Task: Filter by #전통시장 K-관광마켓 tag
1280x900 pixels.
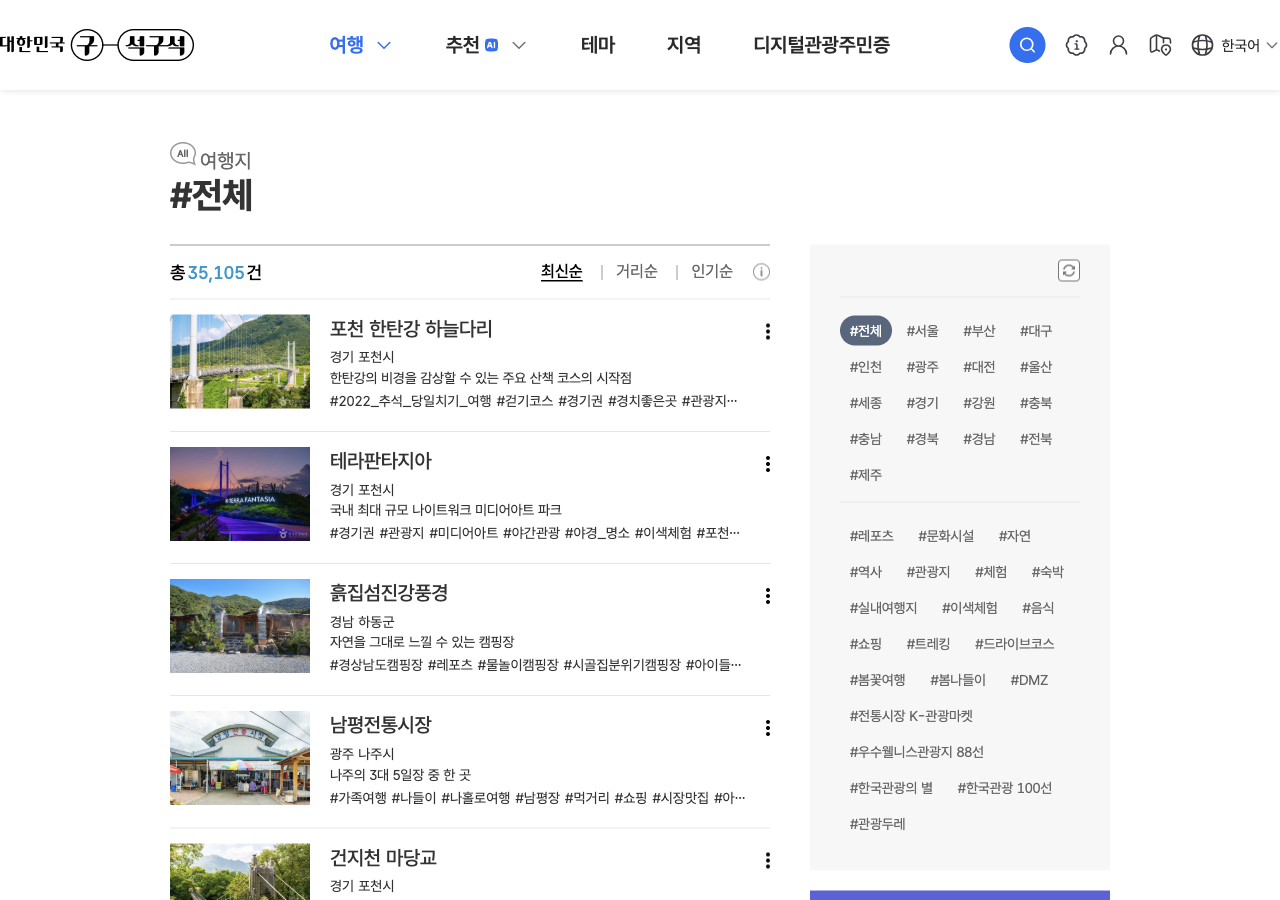Action: [911, 716]
